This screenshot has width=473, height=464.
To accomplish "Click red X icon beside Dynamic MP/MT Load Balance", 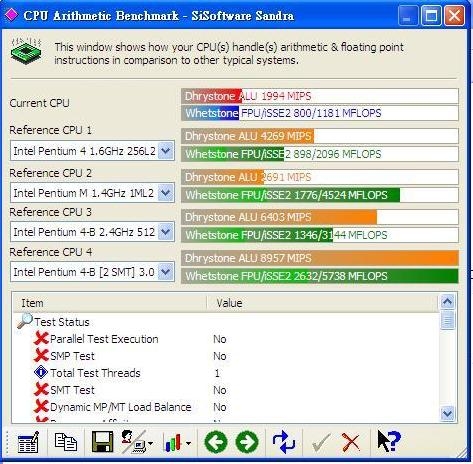I will [41, 406].
